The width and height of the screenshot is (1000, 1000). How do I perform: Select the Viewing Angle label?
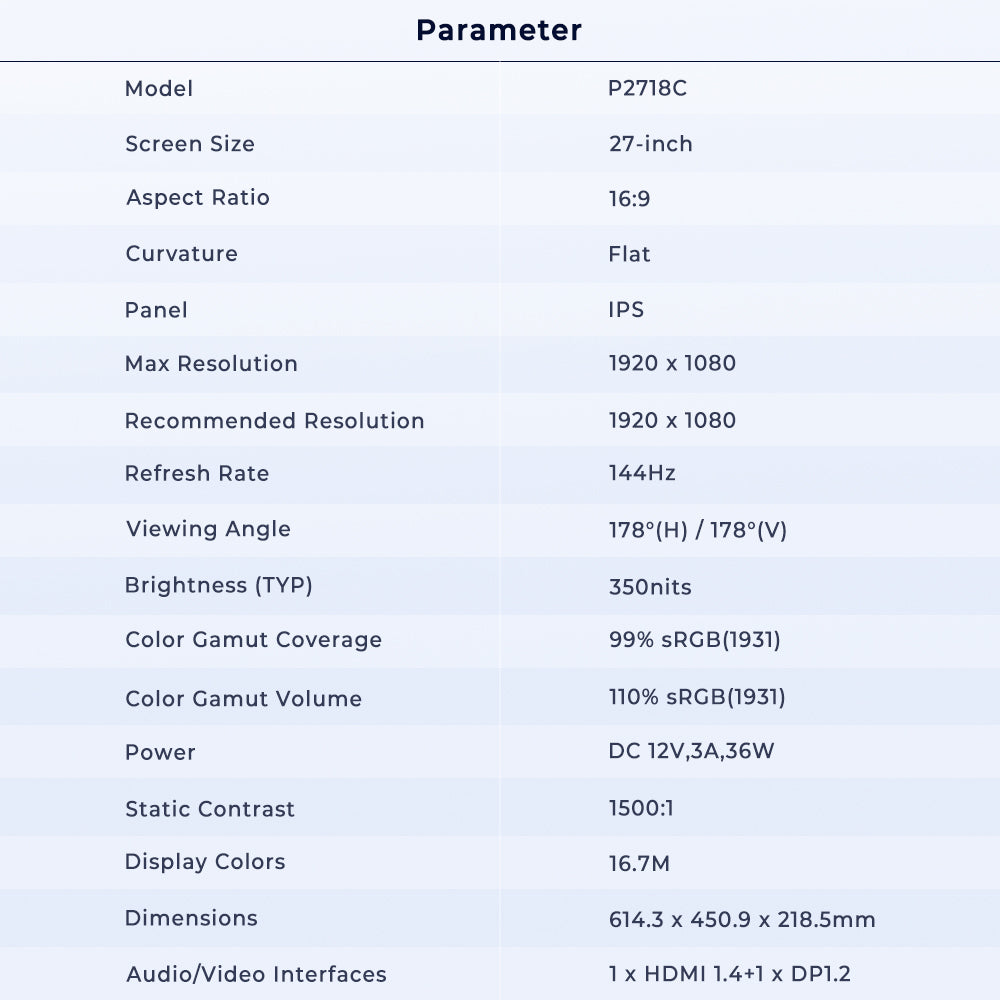click(x=208, y=530)
